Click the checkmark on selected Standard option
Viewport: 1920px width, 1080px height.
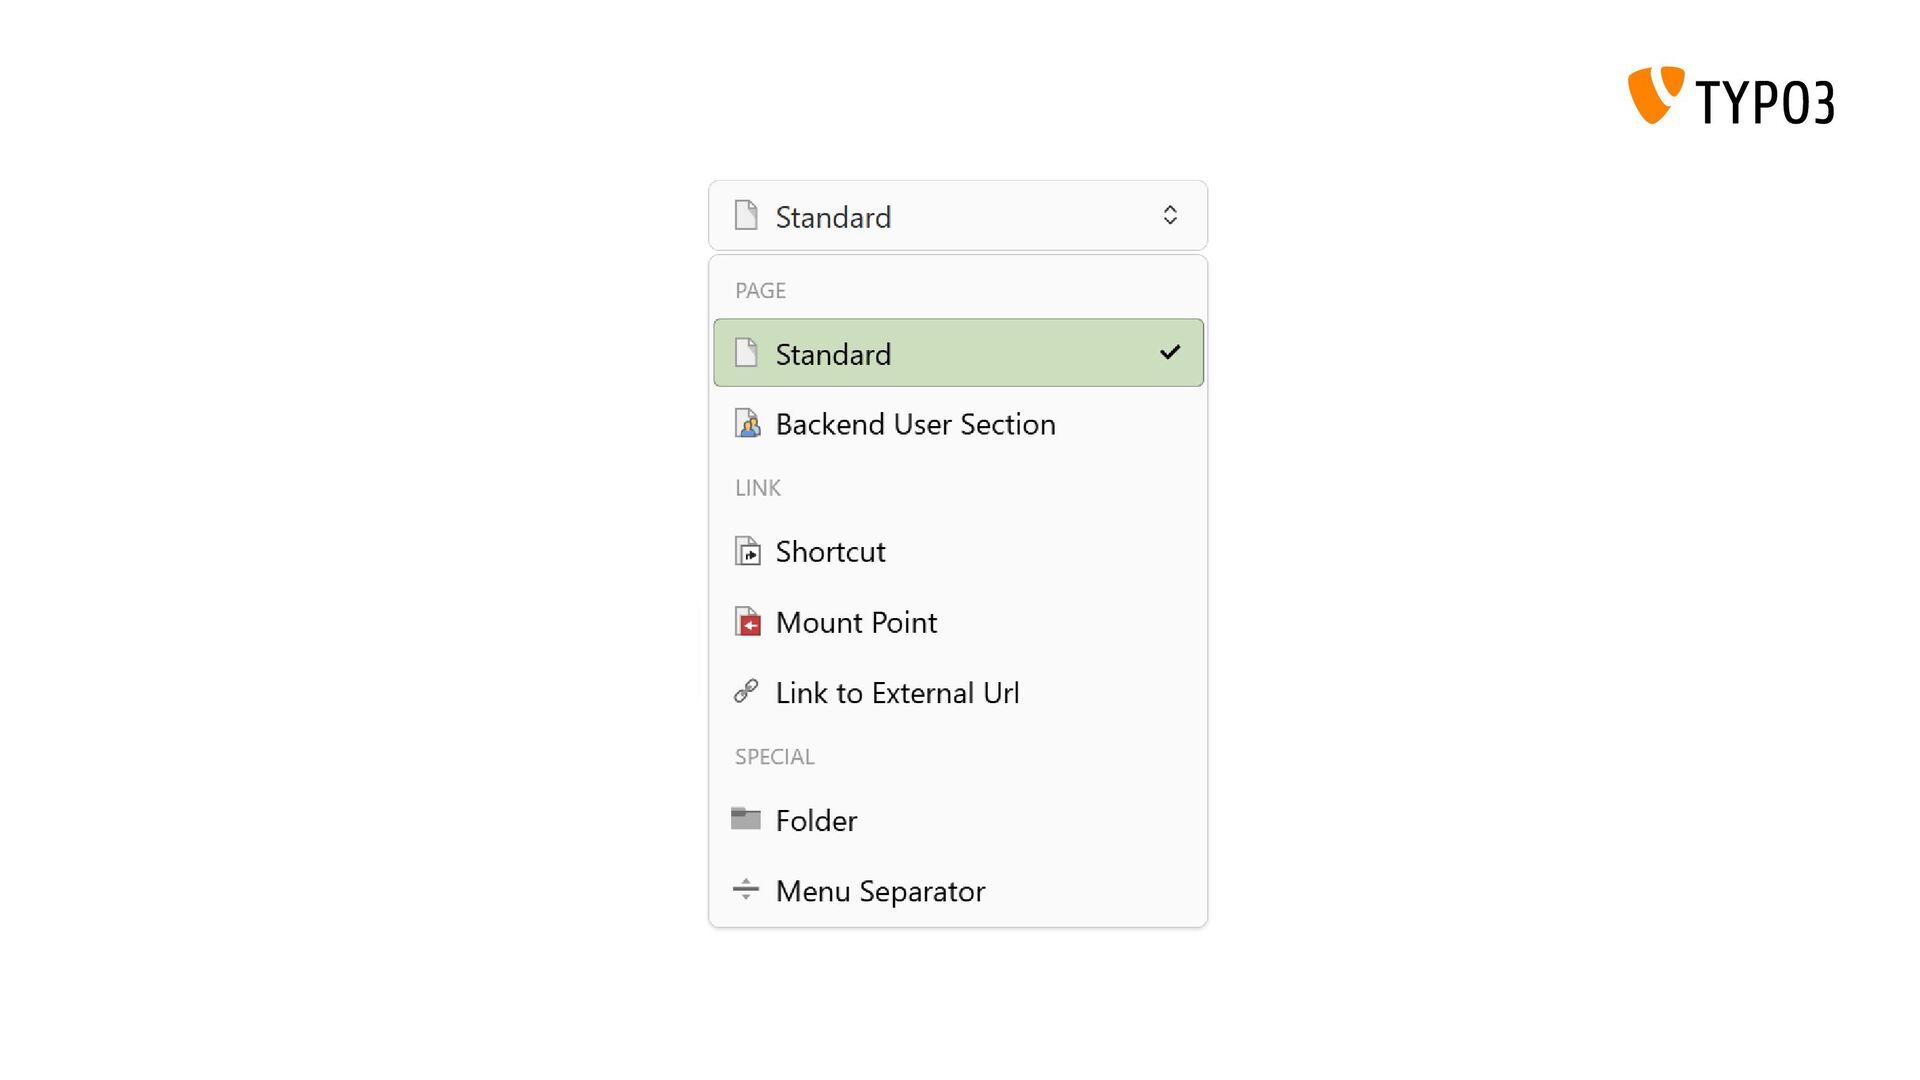pos(1170,352)
